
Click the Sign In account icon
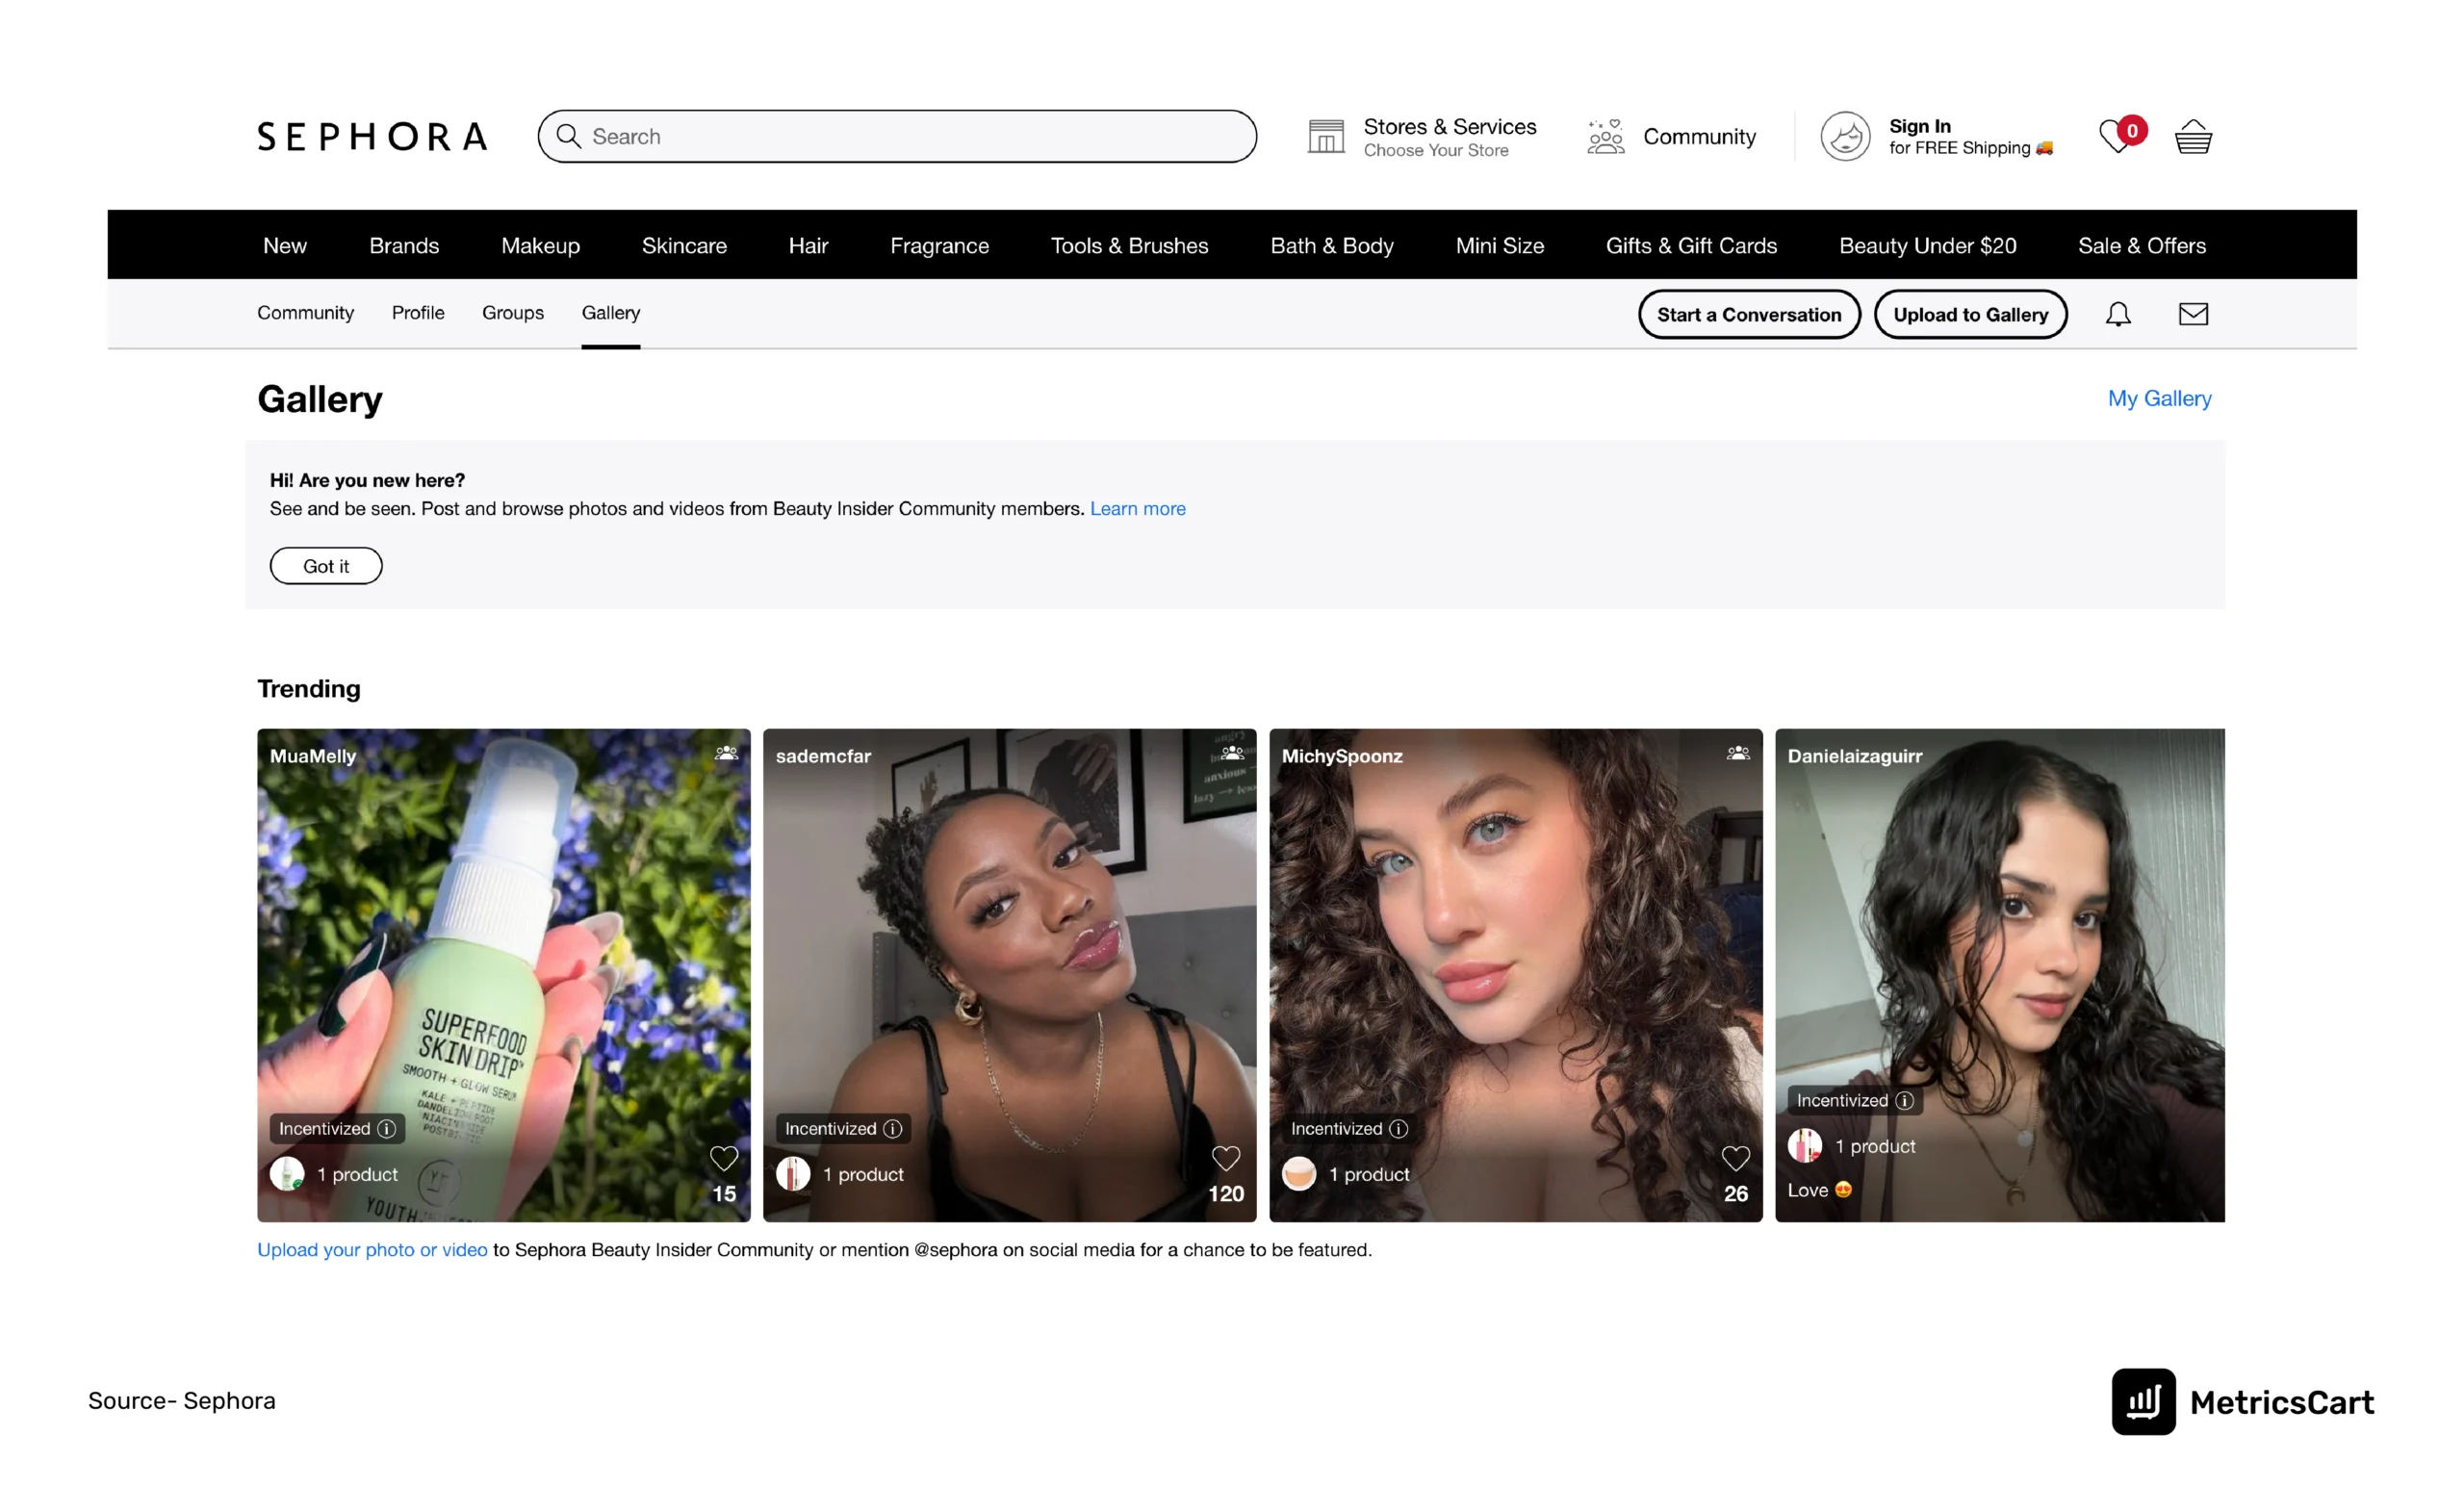pos(1850,136)
